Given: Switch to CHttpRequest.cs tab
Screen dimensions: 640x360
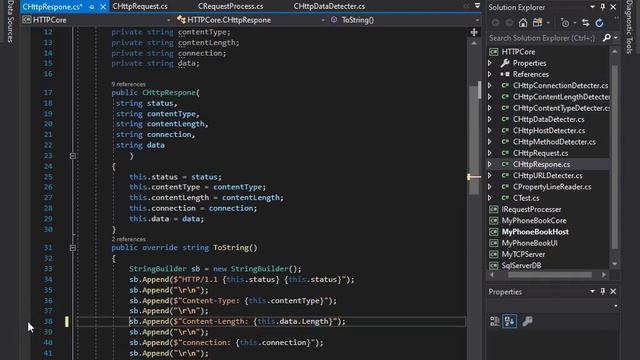Looking at the screenshot, I should (140, 6).
